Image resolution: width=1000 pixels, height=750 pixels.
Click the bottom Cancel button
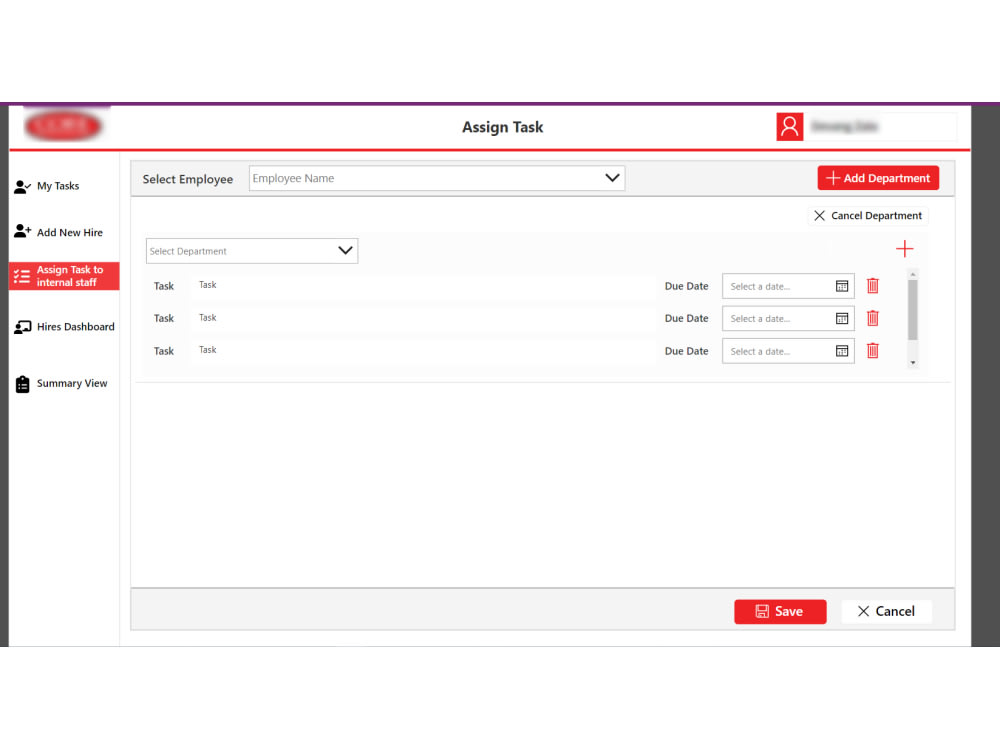(x=886, y=611)
